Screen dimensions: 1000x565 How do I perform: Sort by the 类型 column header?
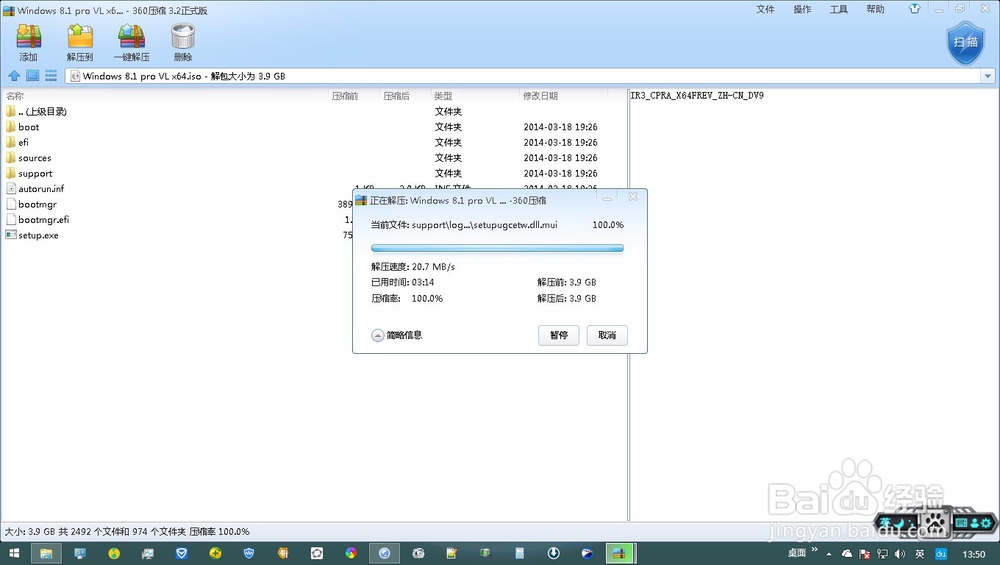(x=443, y=96)
